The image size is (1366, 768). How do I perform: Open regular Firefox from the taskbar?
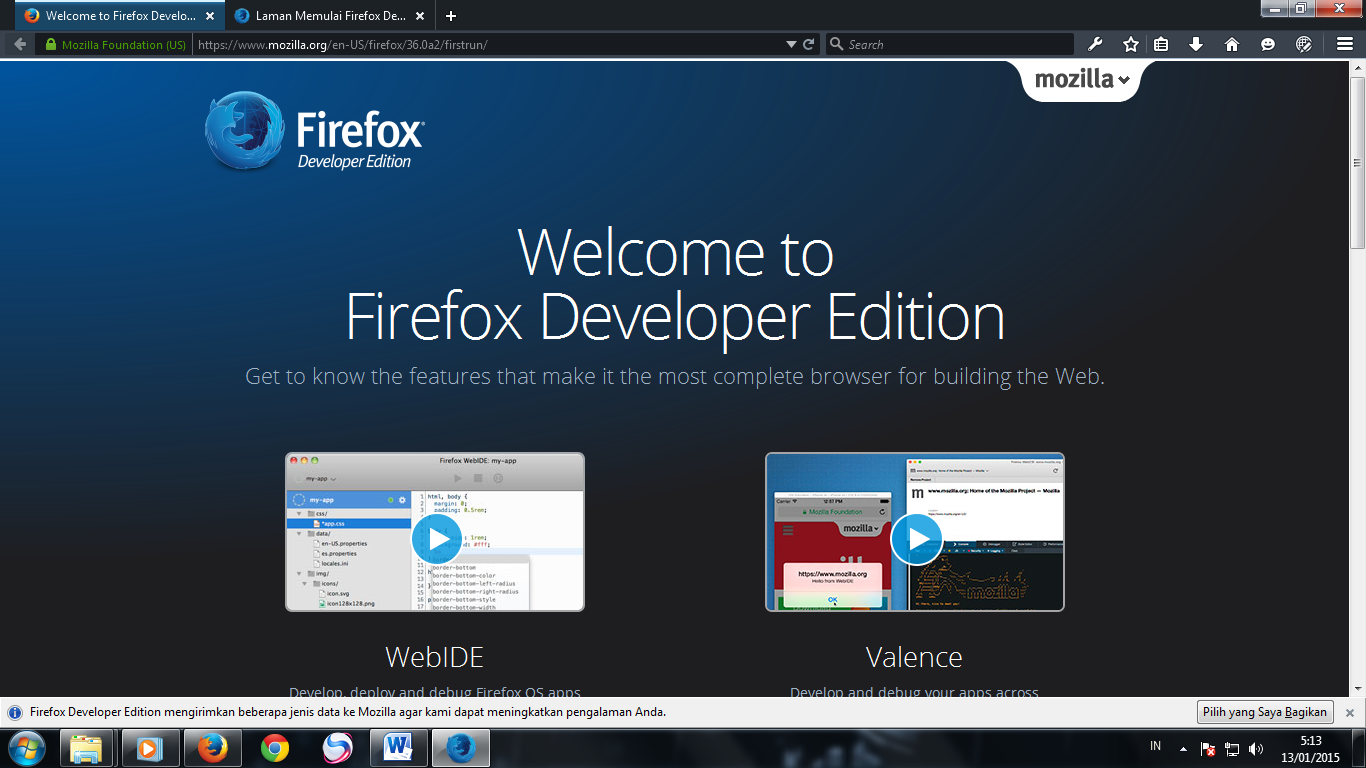[x=212, y=748]
